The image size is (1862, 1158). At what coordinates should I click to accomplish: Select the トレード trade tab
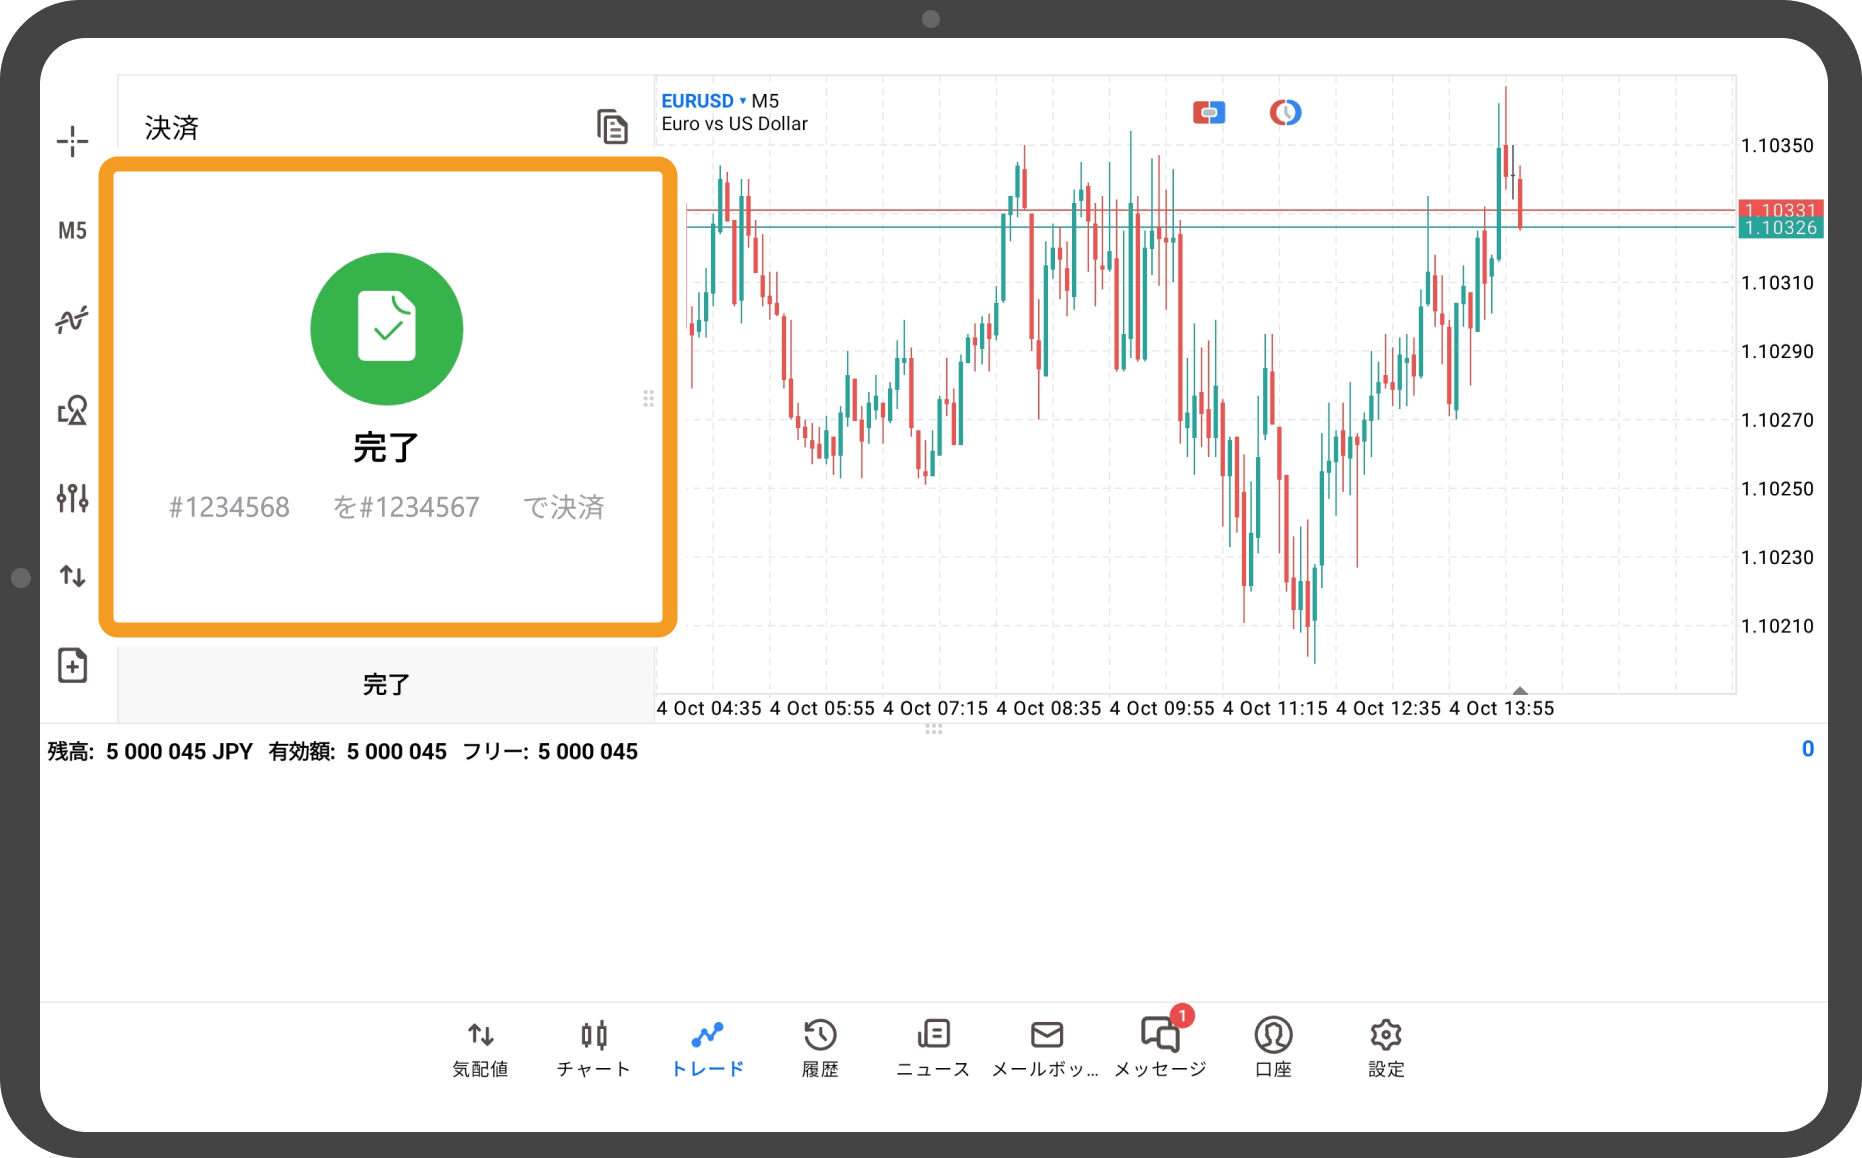pos(707,1049)
